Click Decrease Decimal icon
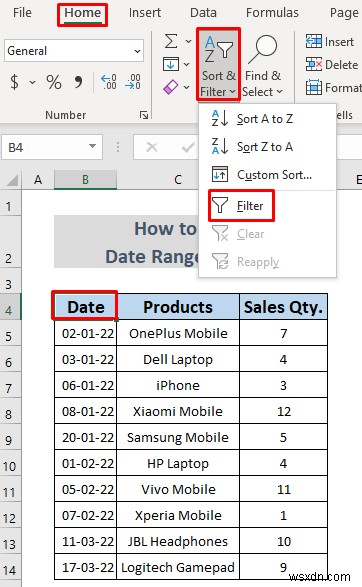The image size is (362, 587). coord(133,82)
